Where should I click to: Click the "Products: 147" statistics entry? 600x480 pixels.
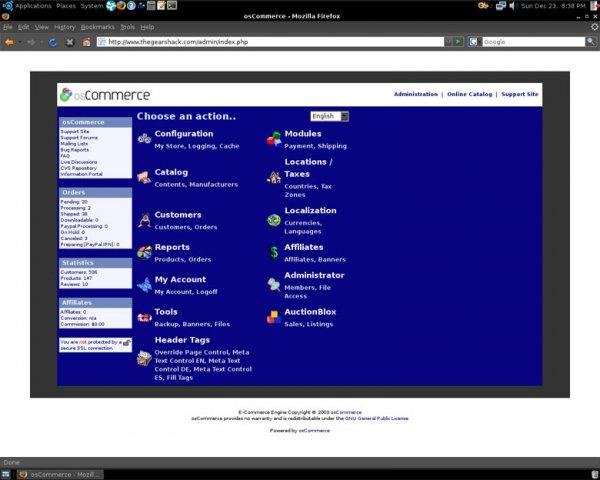pos(76,278)
